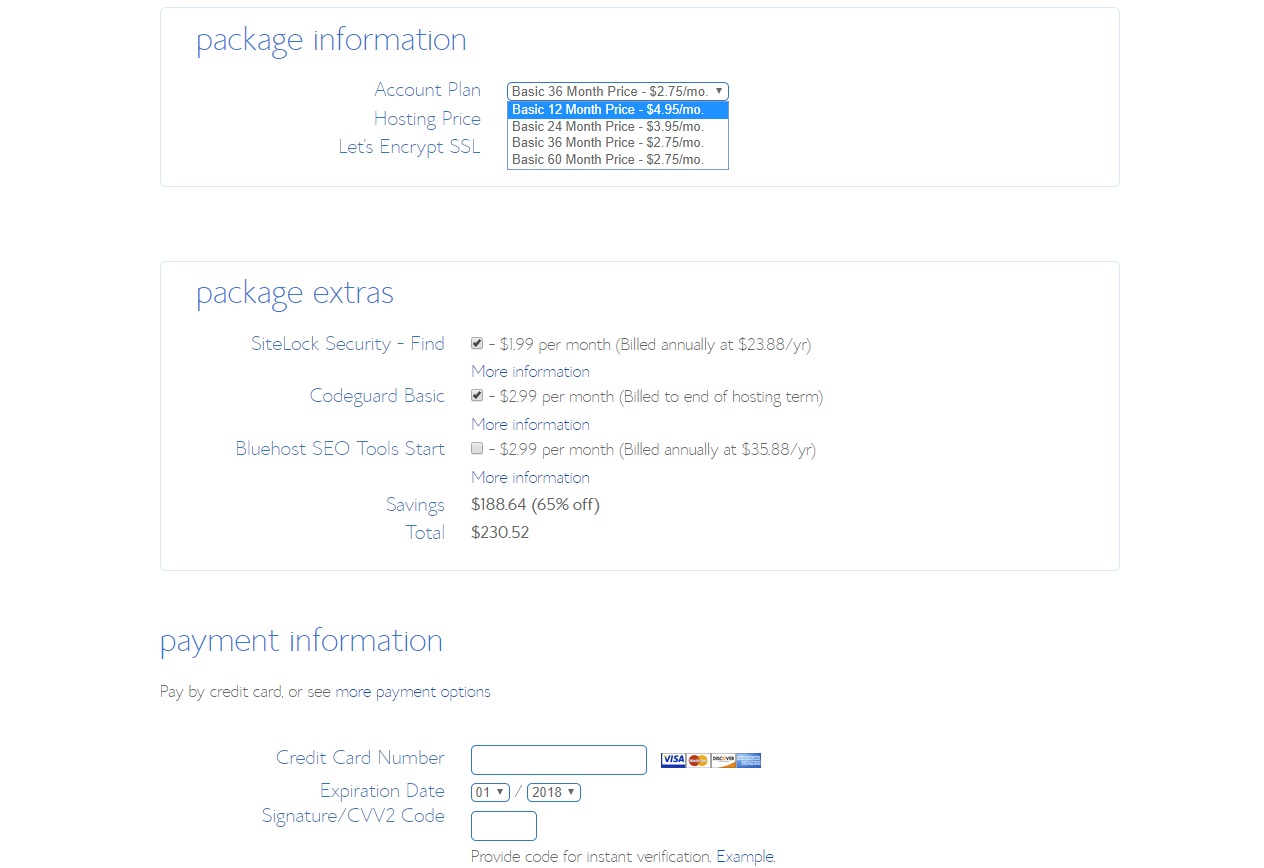Click the Account Plan label
Image resolution: width=1264 pixels, height=868 pixels.
(x=427, y=89)
